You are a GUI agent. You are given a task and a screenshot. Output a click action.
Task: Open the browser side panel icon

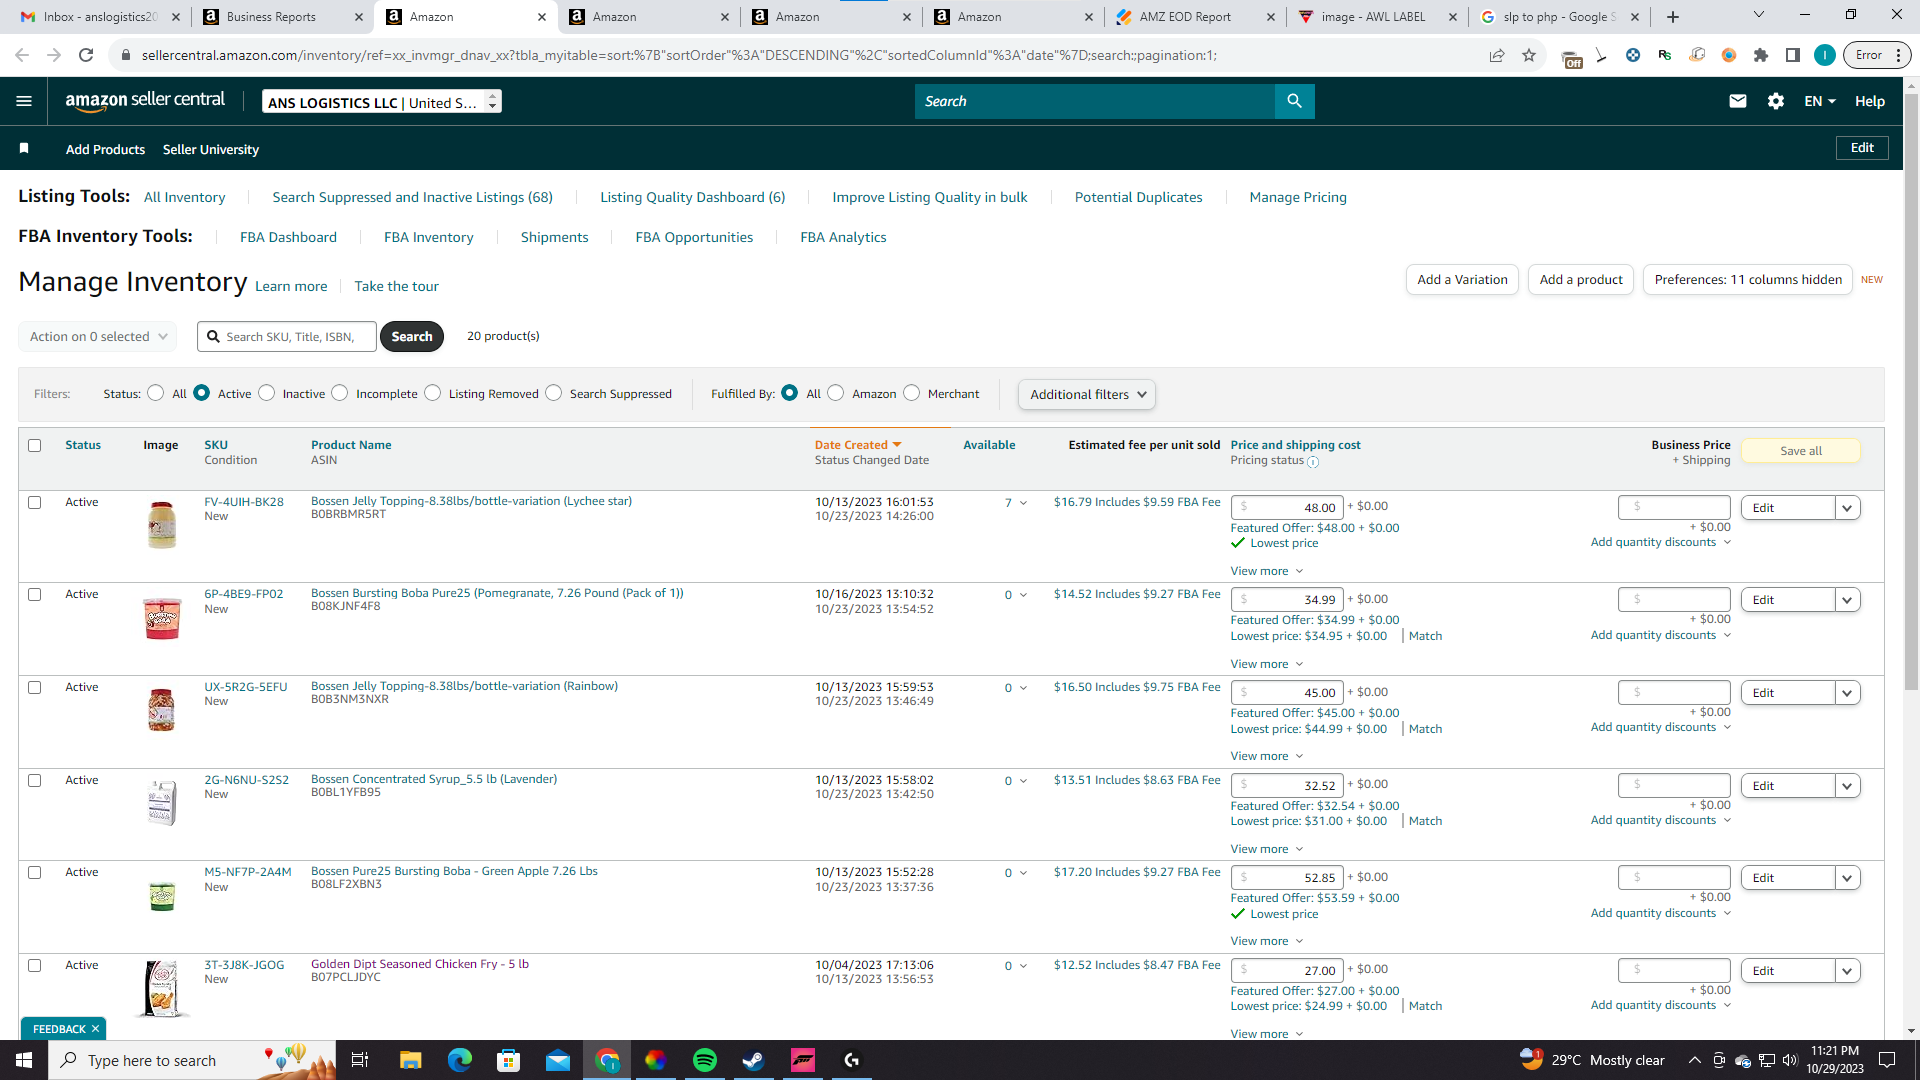1793,55
